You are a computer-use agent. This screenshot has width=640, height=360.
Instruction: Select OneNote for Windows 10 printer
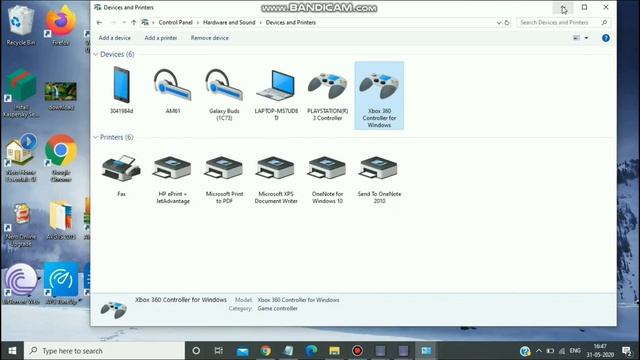(327, 179)
